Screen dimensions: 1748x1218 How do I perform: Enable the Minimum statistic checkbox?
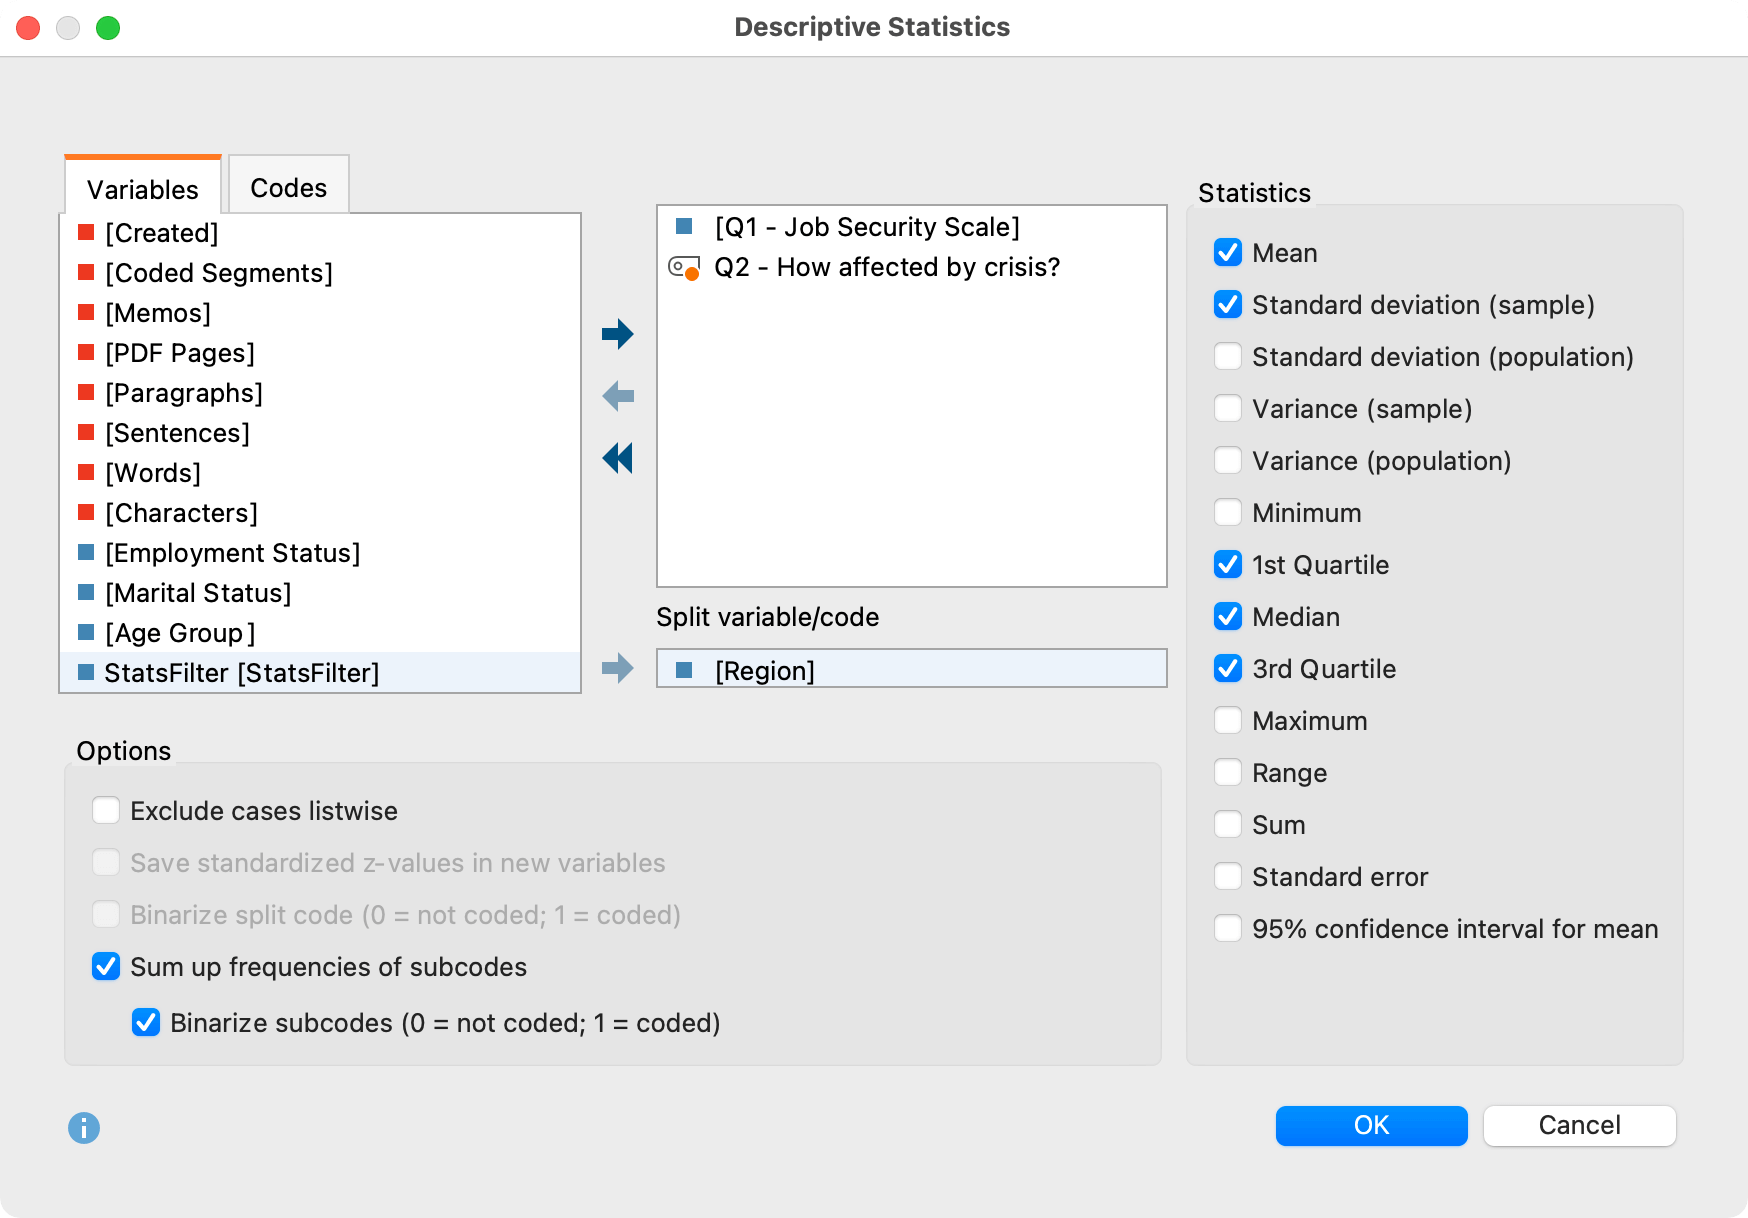pos(1228,513)
